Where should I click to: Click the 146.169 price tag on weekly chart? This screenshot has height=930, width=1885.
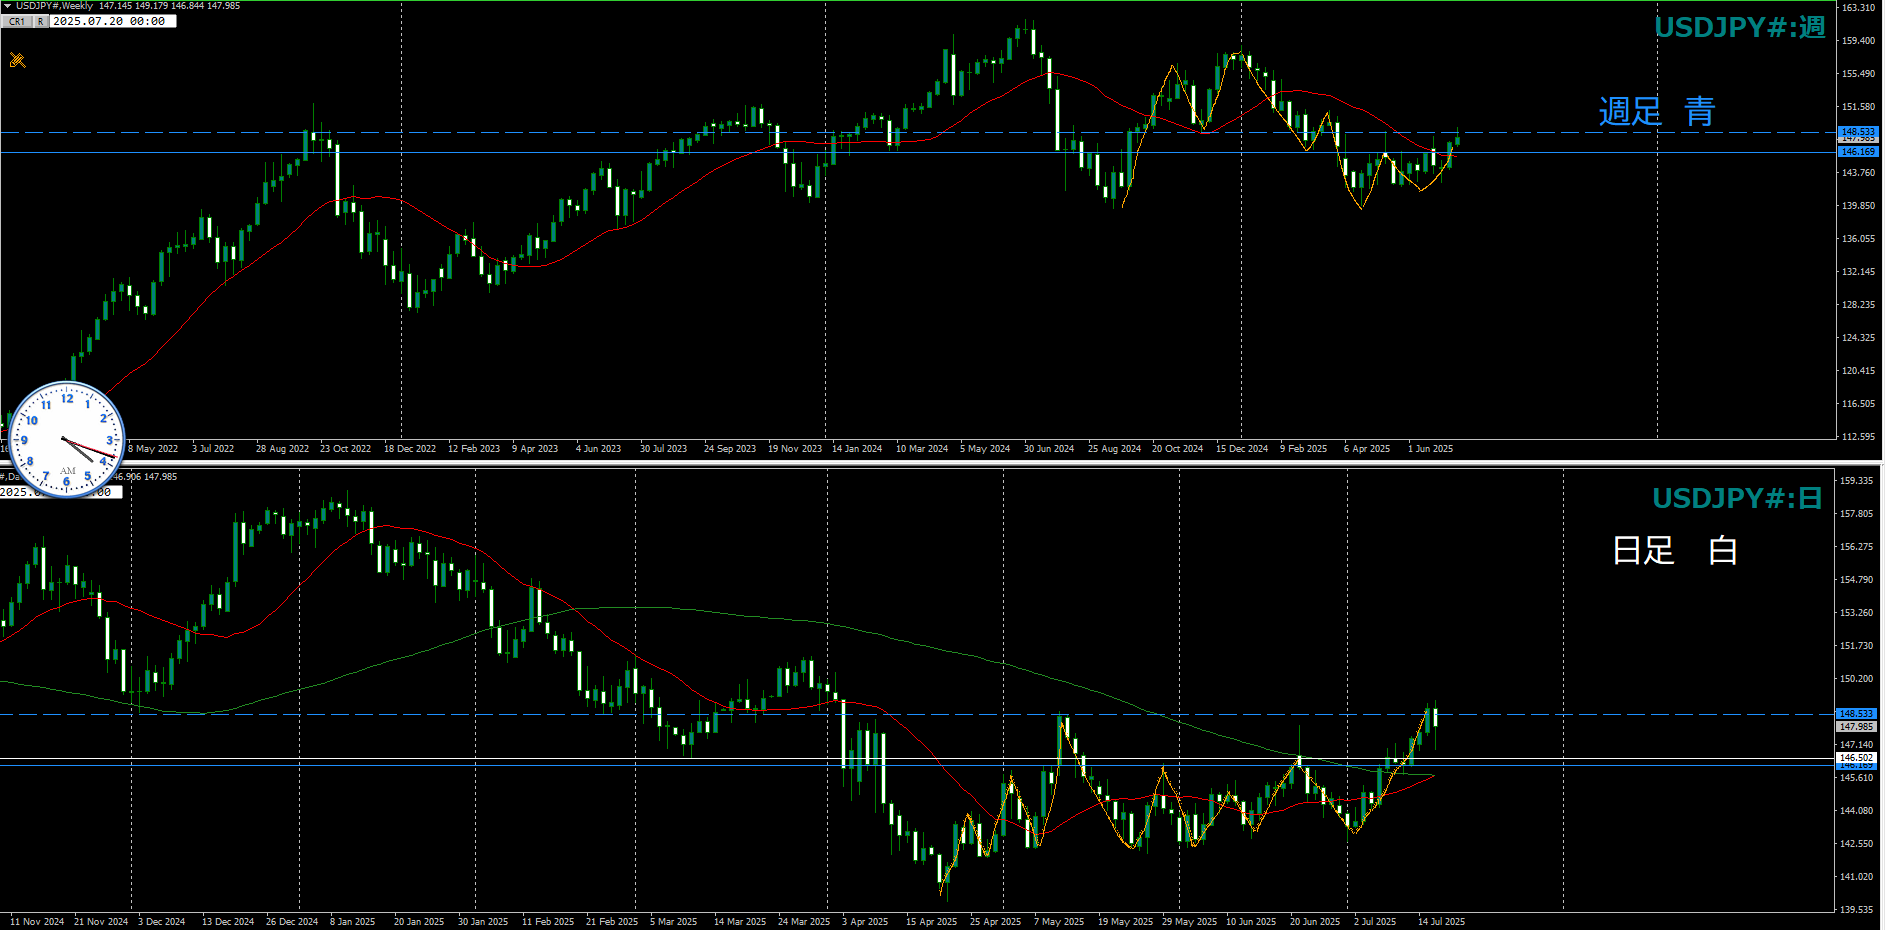(x=1858, y=152)
